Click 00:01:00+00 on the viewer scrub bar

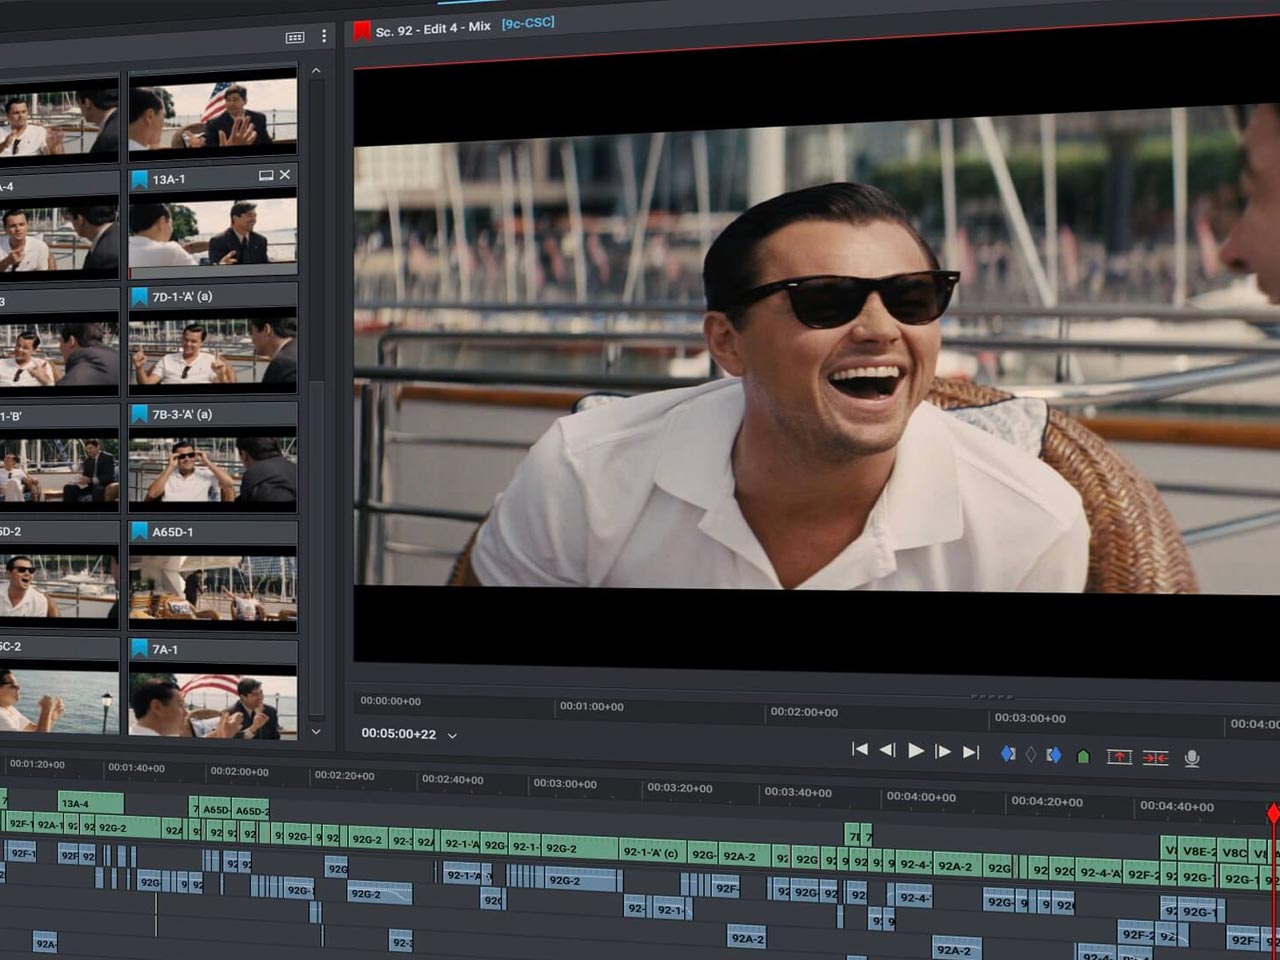pos(591,706)
